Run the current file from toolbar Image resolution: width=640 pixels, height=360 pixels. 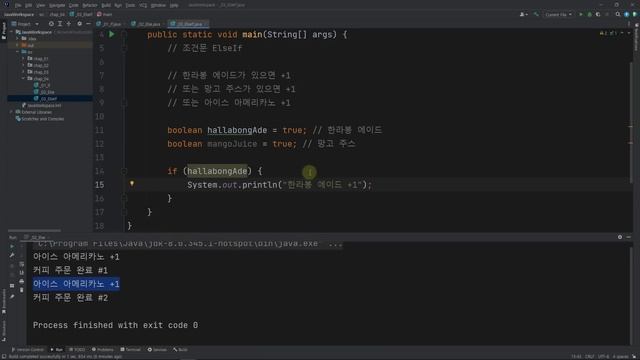(581, 14)
